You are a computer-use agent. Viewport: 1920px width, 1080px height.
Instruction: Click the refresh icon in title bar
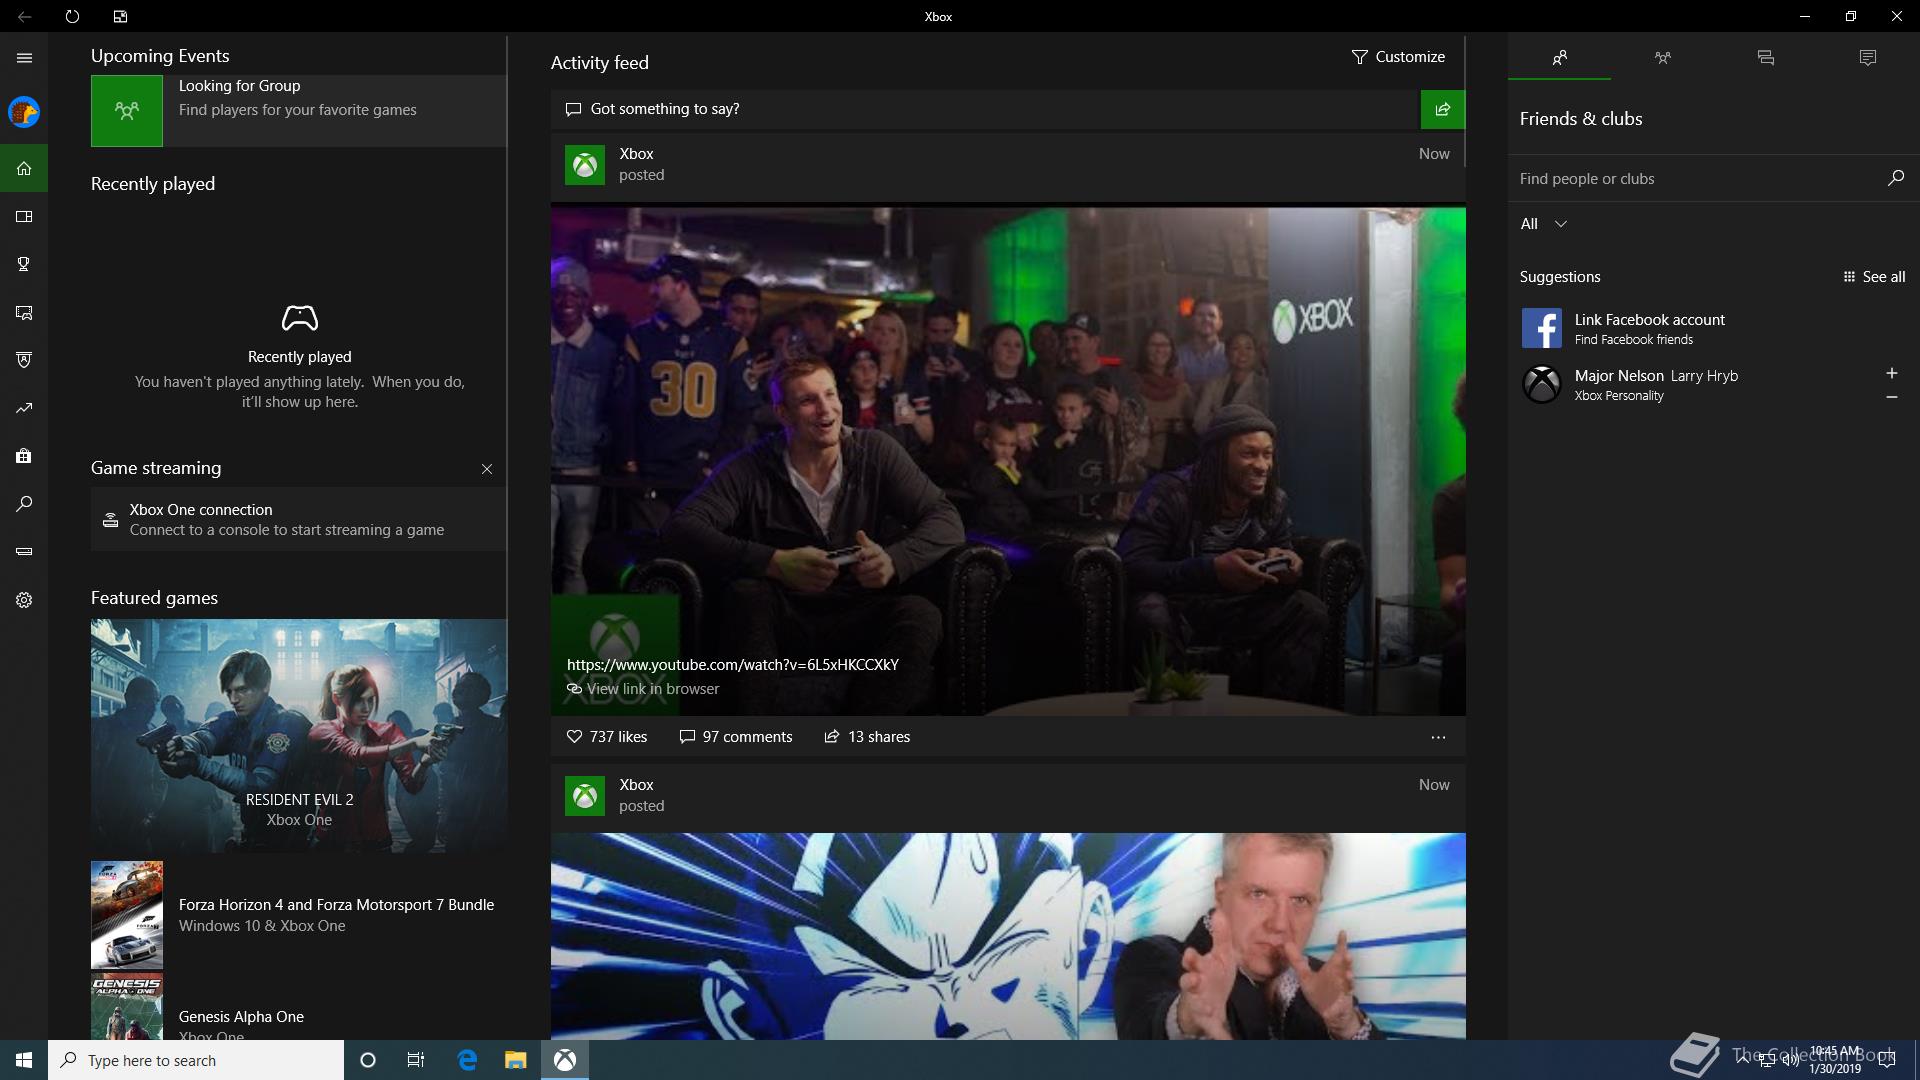[x=72, y=16]
